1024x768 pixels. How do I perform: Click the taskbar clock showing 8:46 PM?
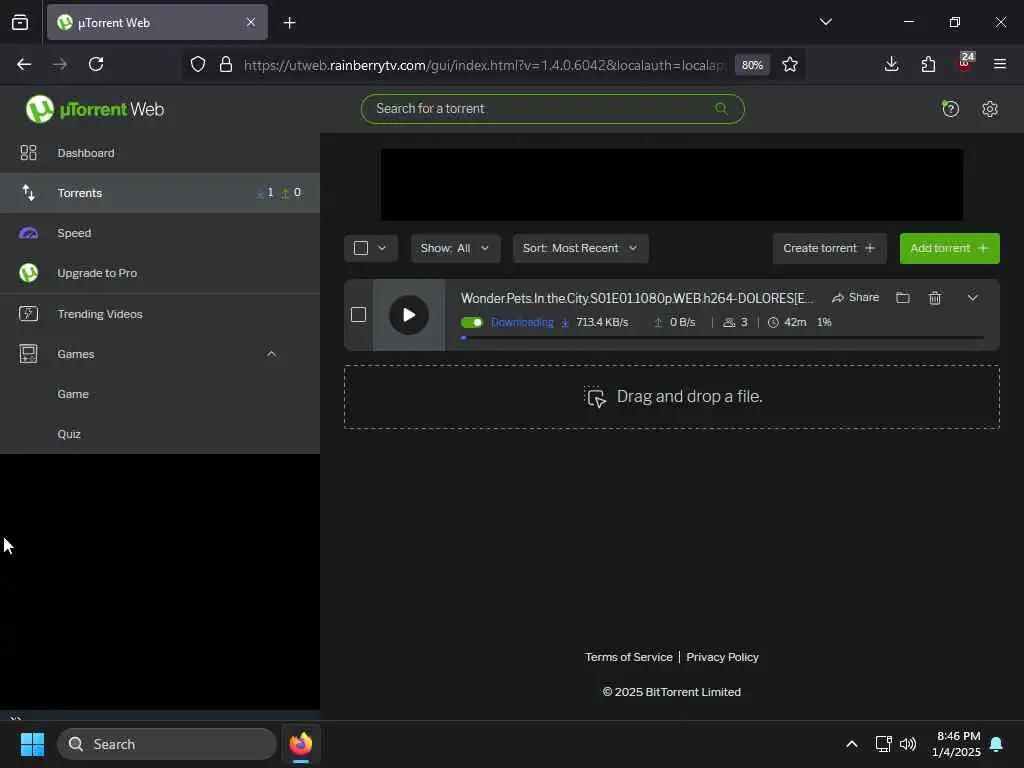[957, 744]
